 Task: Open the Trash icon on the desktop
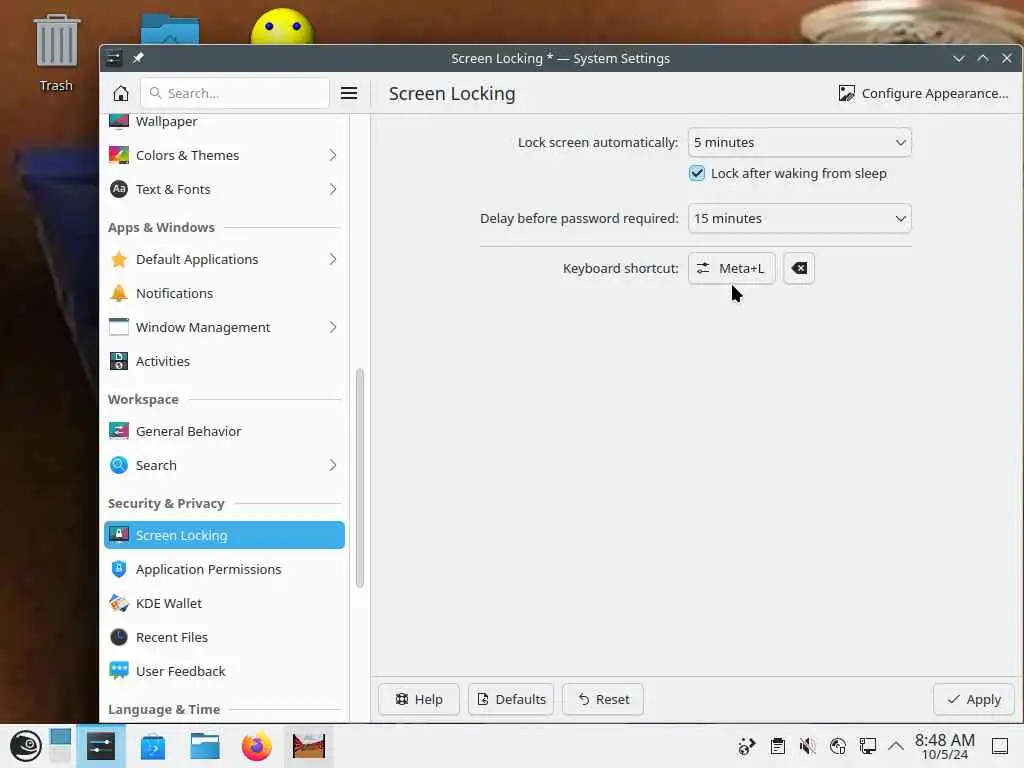(x=56, y=54)
